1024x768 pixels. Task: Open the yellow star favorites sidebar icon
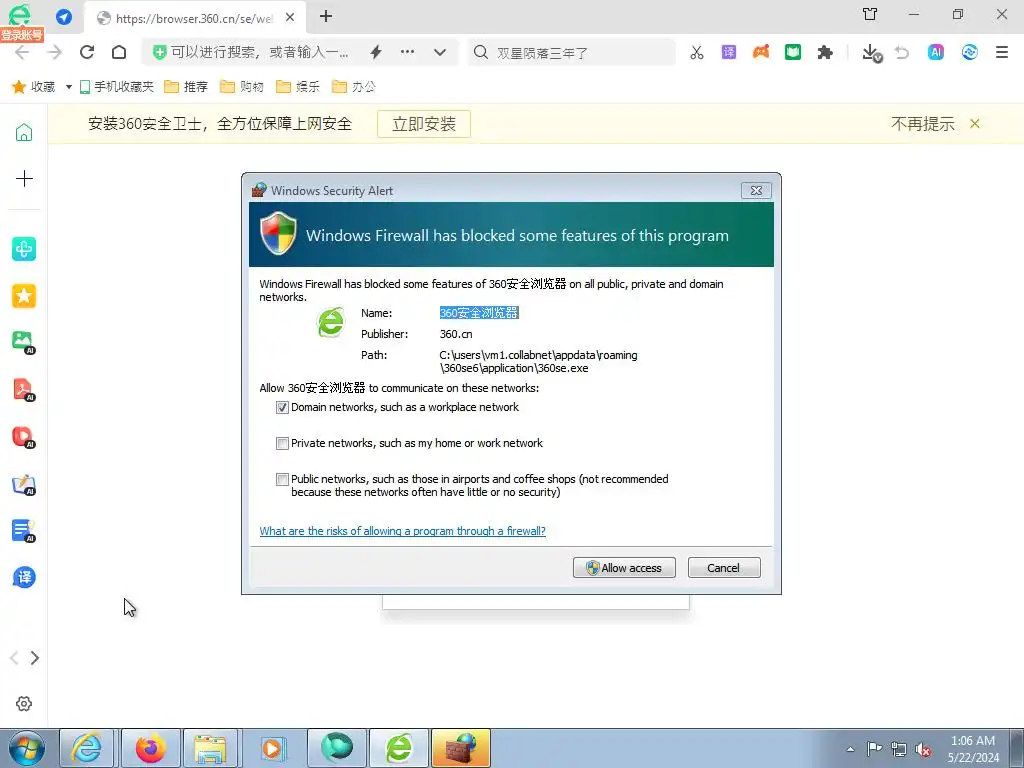pos(24,296)
